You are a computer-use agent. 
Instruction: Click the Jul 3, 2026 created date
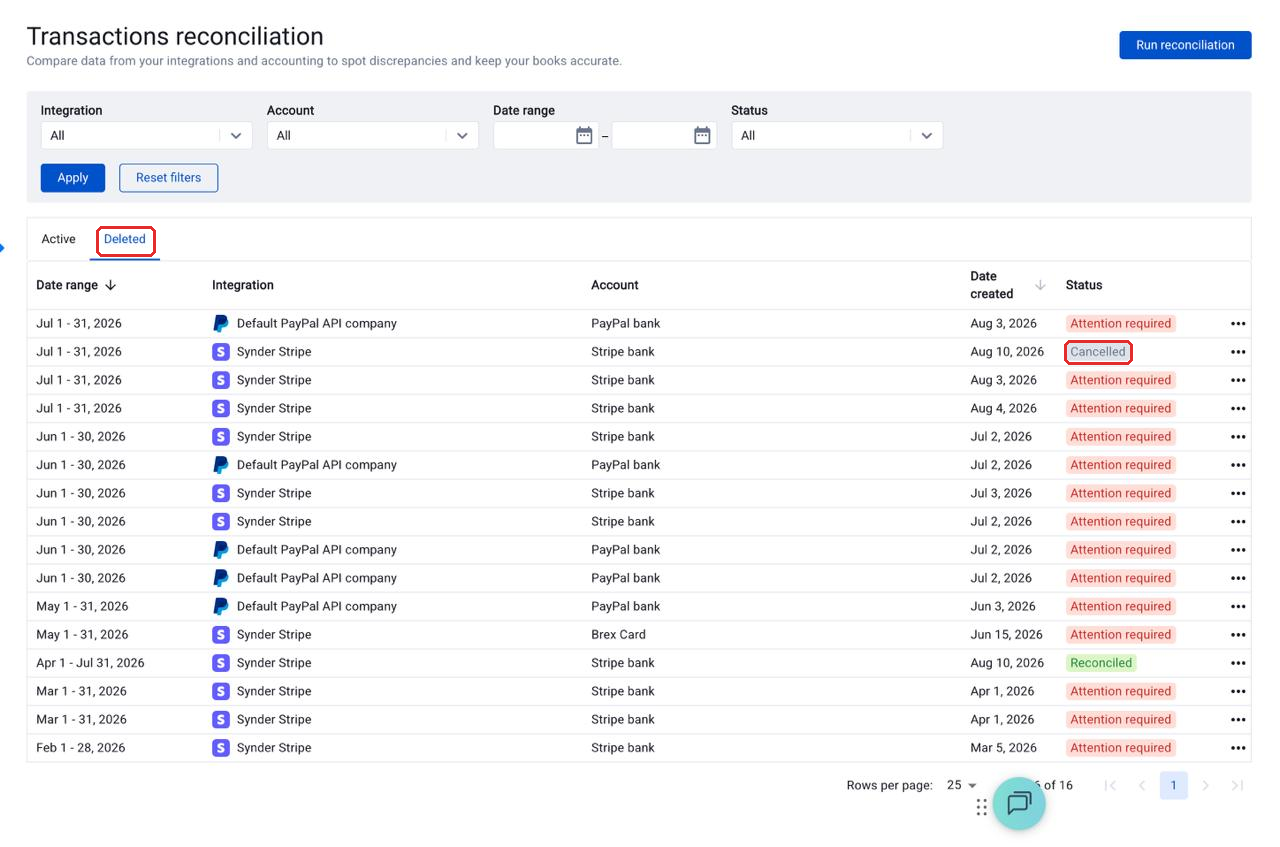1001,494
